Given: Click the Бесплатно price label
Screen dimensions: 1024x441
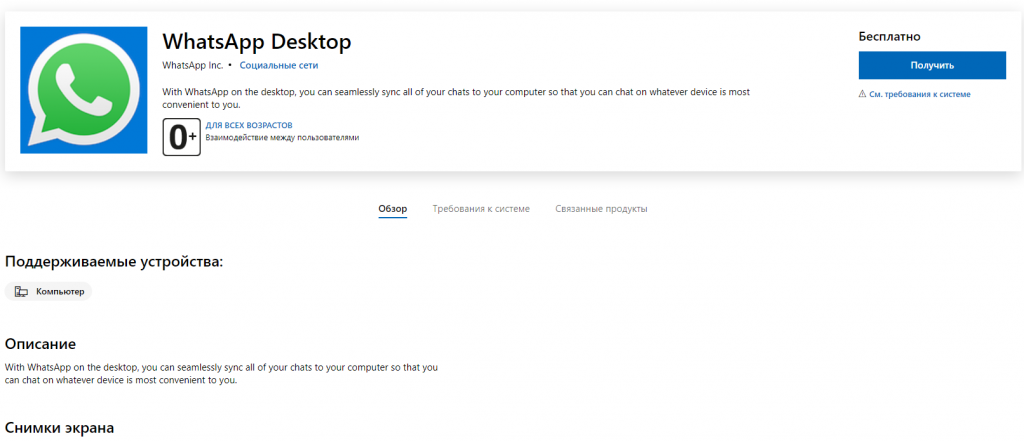Looking at the screenshot, I should (889, 36).
